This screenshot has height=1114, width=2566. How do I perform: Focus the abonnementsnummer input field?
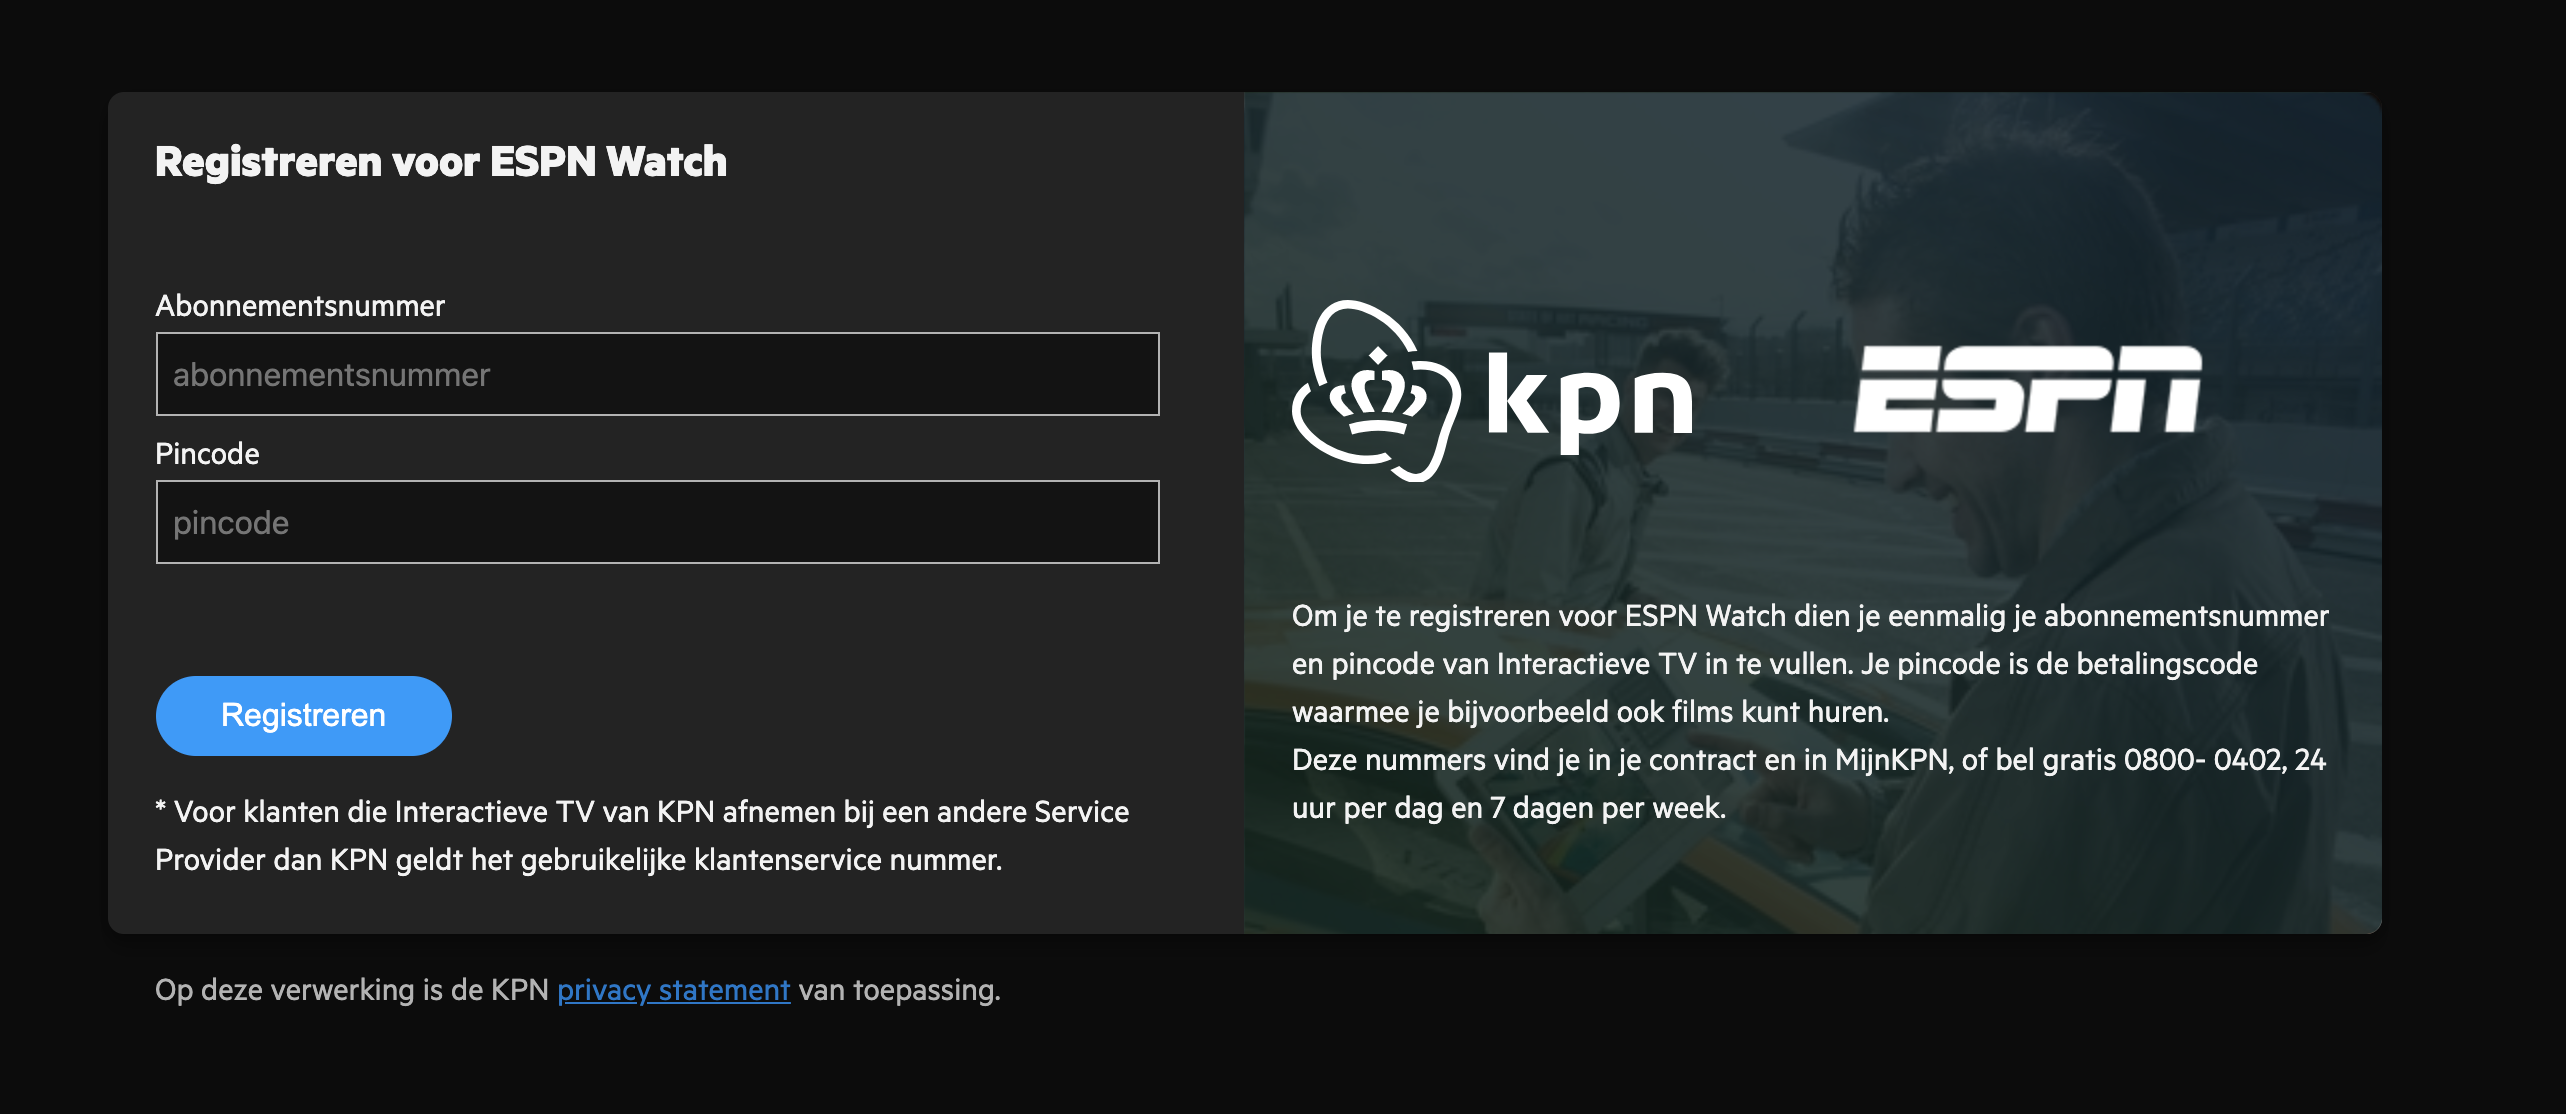[x=657, y=374]
